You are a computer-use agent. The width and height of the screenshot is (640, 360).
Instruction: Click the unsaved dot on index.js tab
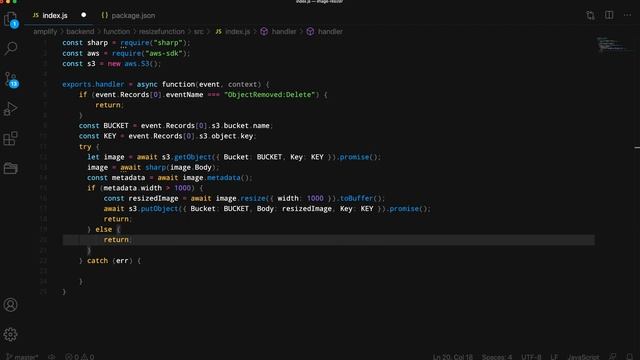[84, 15]
